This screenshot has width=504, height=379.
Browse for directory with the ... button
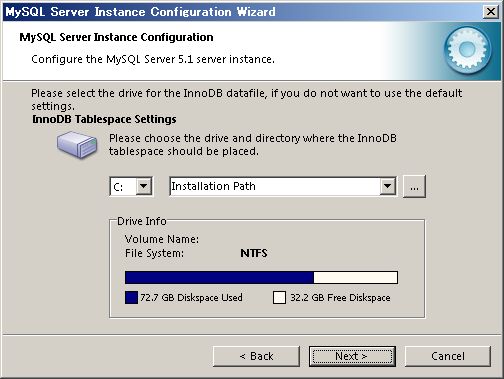(414, 187)
